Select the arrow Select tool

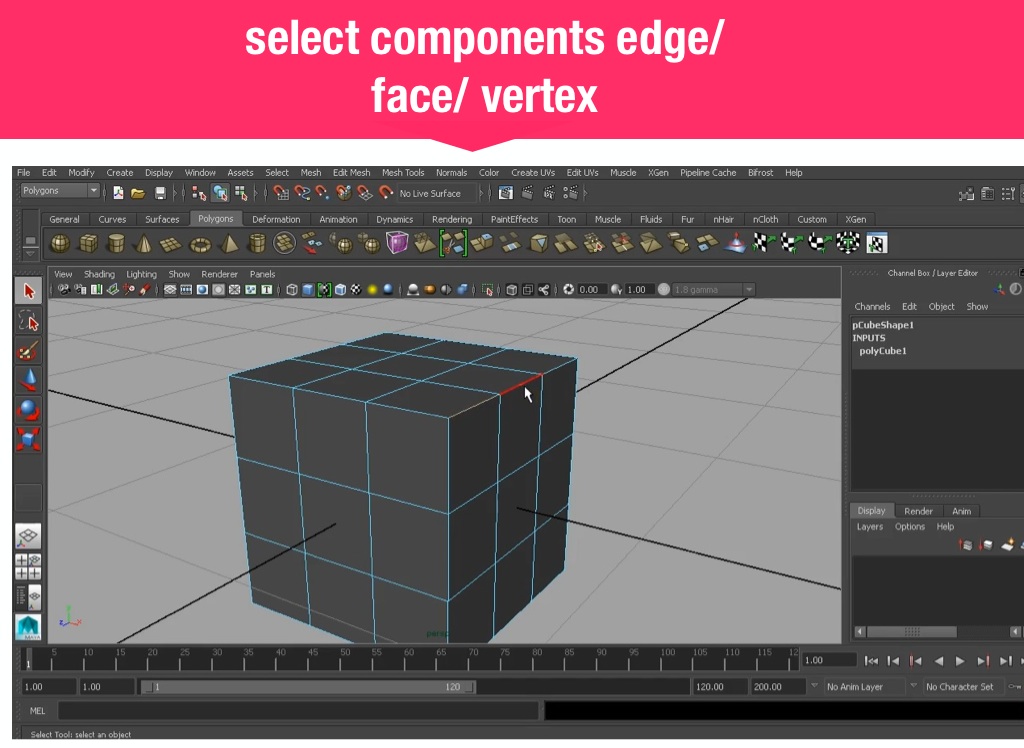tap(28, 291)
